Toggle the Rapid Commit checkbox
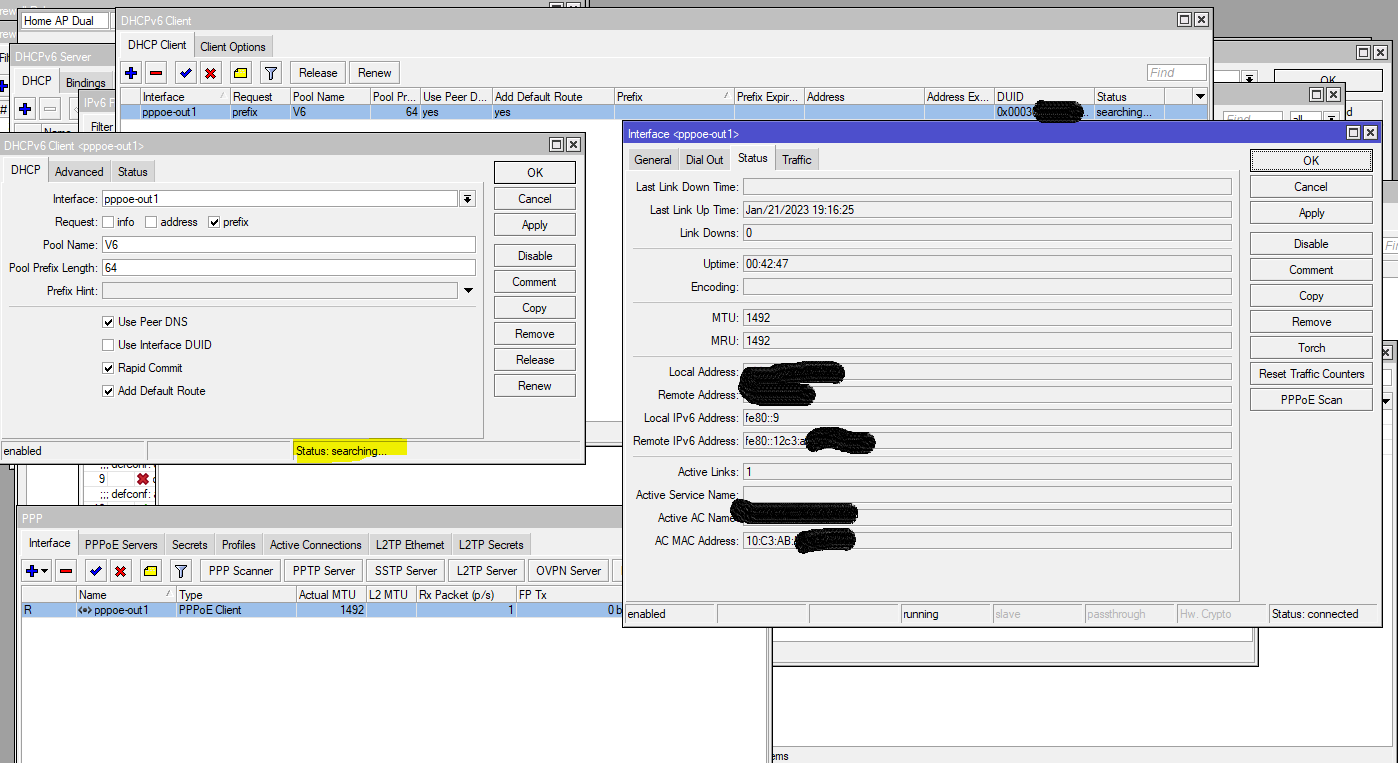Image resolution: width=1398 pixels, height=763 pixels. [108, 368]
